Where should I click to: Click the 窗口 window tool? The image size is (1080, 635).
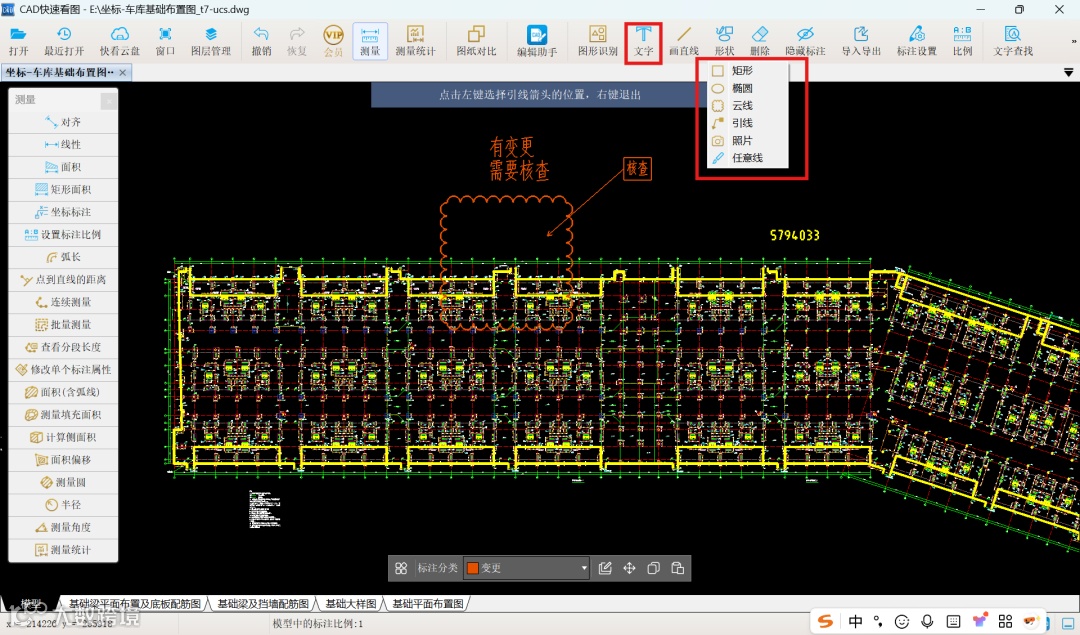pos(165,41)
